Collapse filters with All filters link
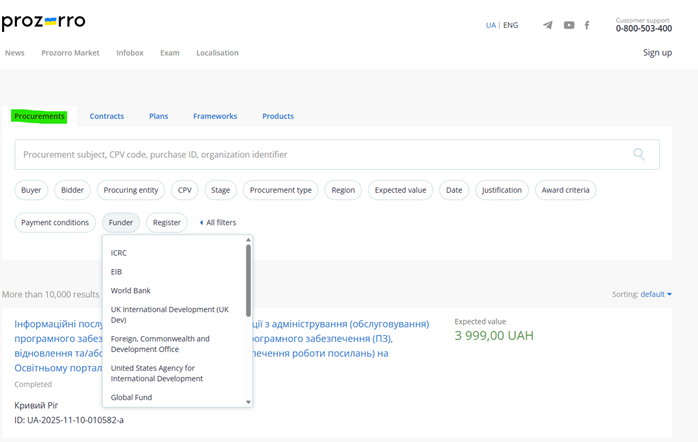Viewport: 698px width, 442px height. click(218, 222)
